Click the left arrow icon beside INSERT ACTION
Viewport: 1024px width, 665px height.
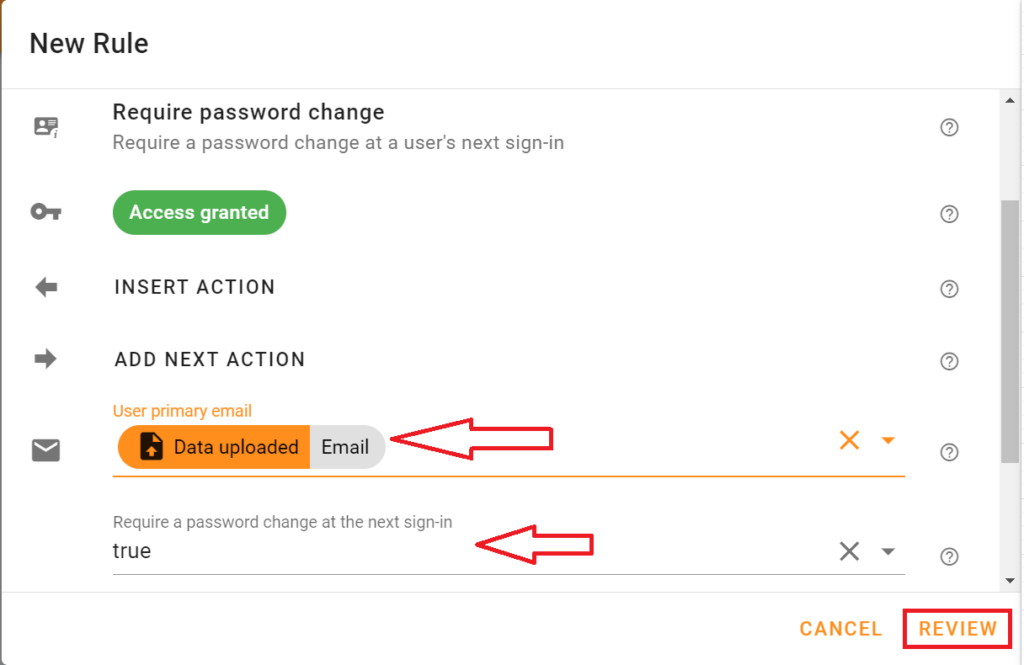click(x=45, y=287)
